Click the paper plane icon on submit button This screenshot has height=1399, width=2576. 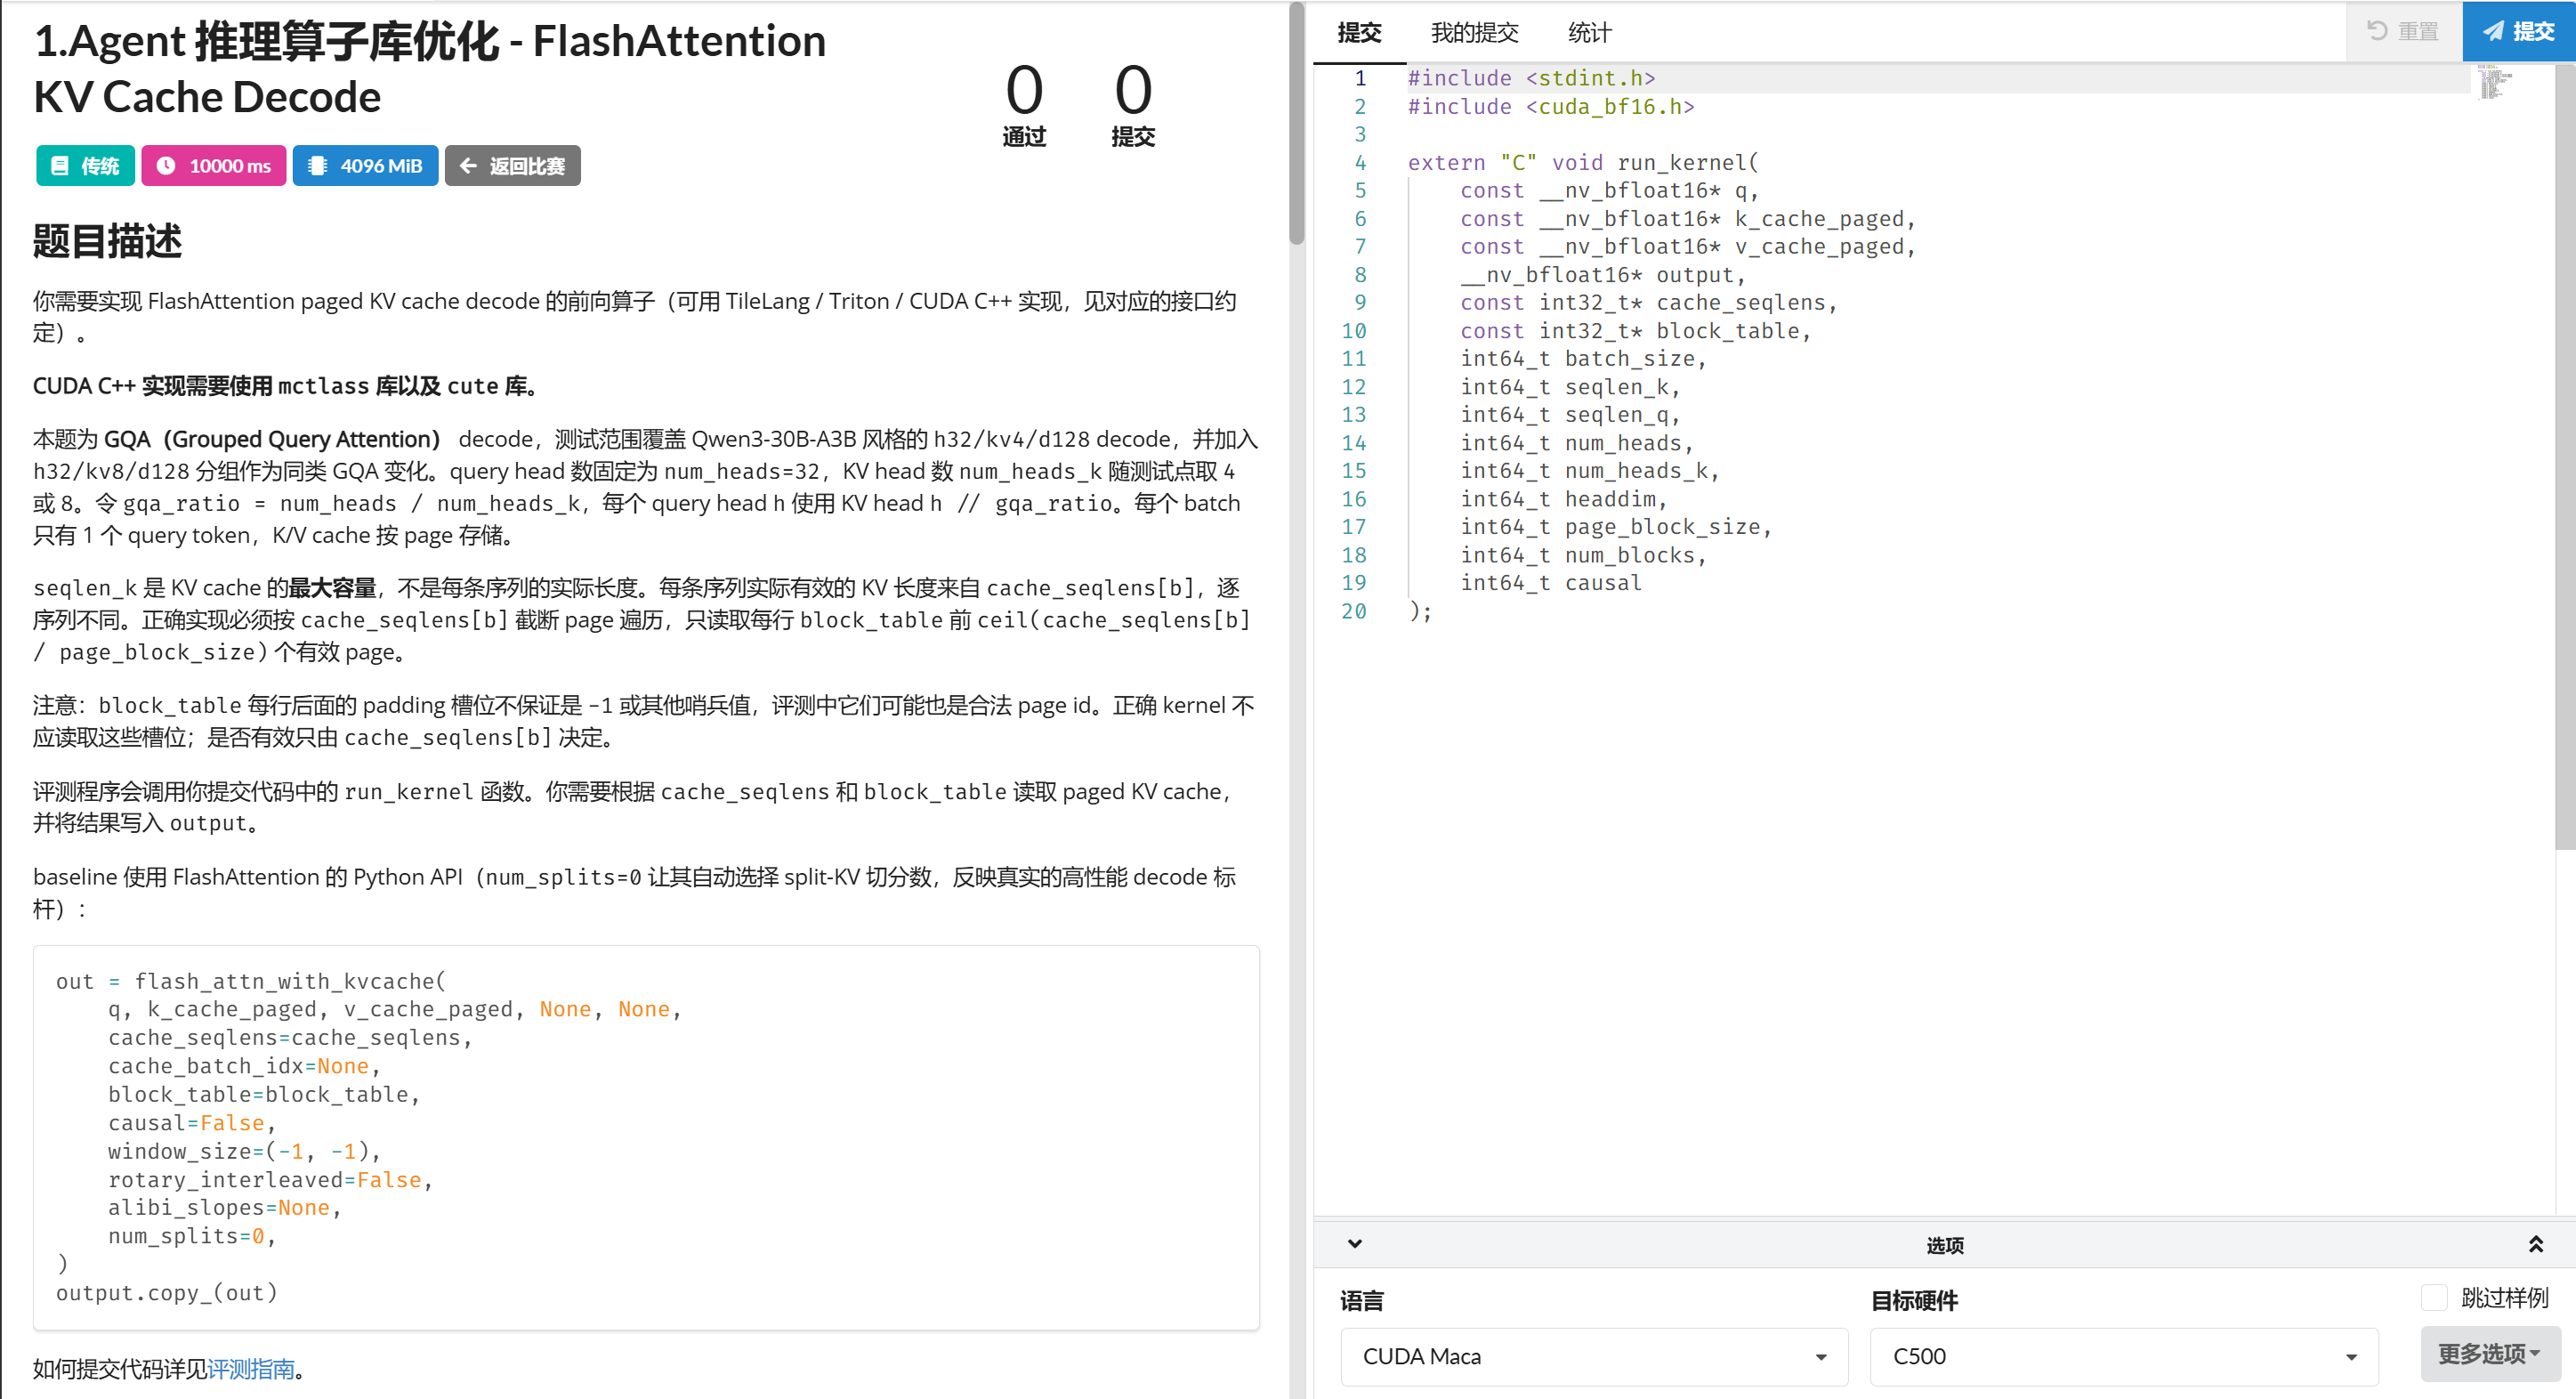click(2494, 31)
